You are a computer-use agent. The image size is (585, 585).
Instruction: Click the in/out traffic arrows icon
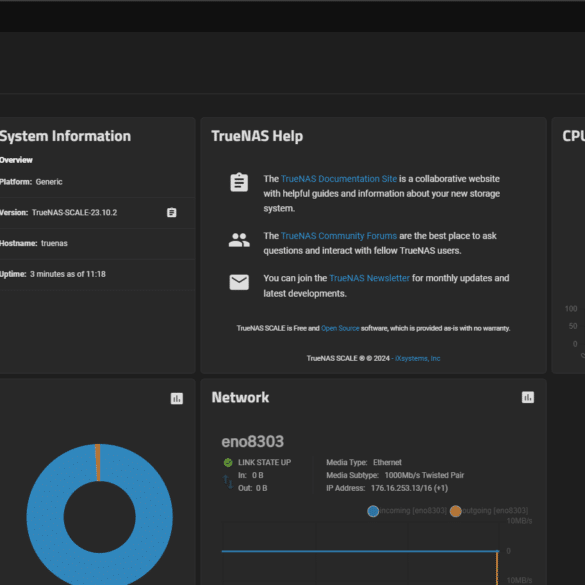[x=228, y=482]
